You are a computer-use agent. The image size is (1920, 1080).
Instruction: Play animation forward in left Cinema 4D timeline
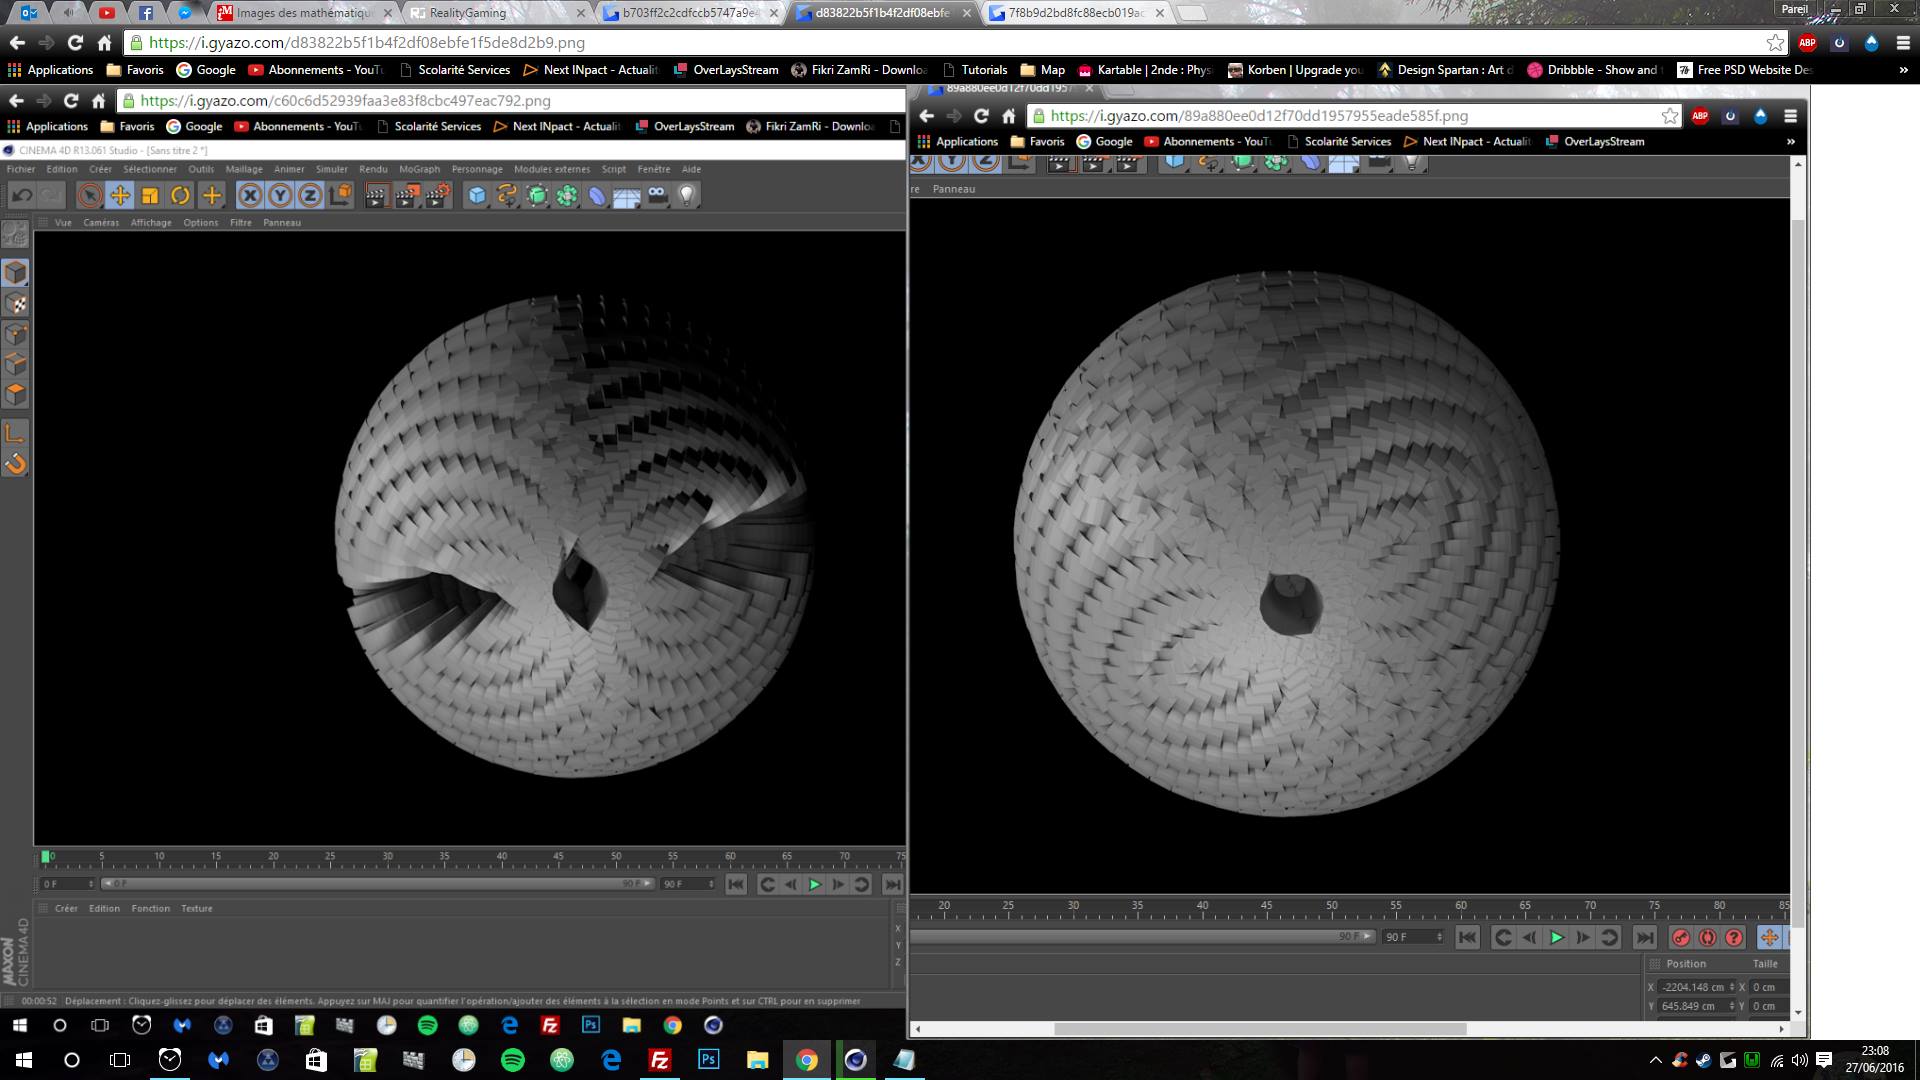coord(814,884)
